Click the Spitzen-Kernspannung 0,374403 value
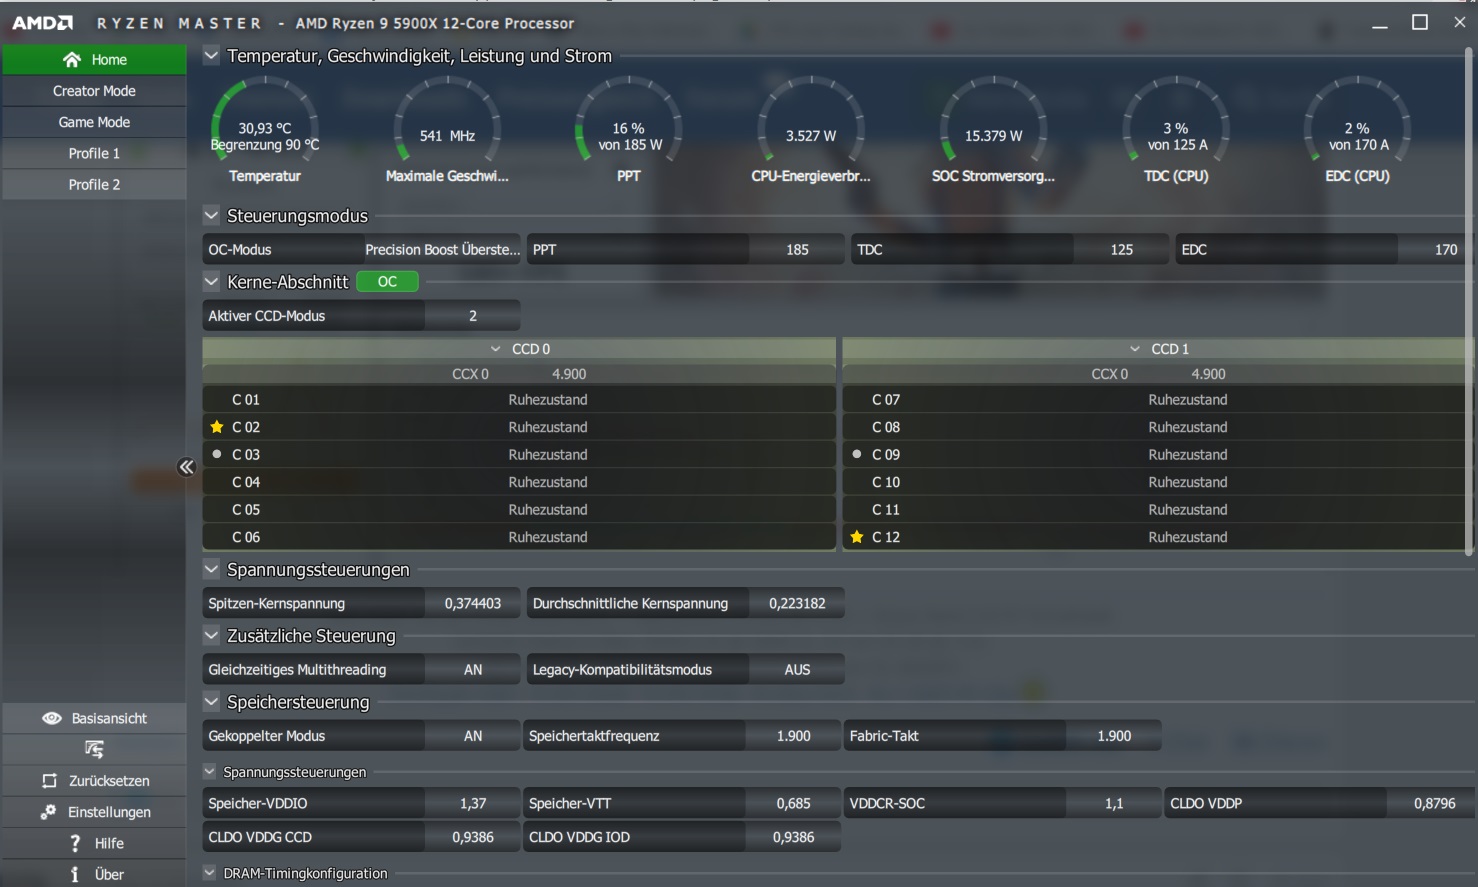 tap(473, 604)
